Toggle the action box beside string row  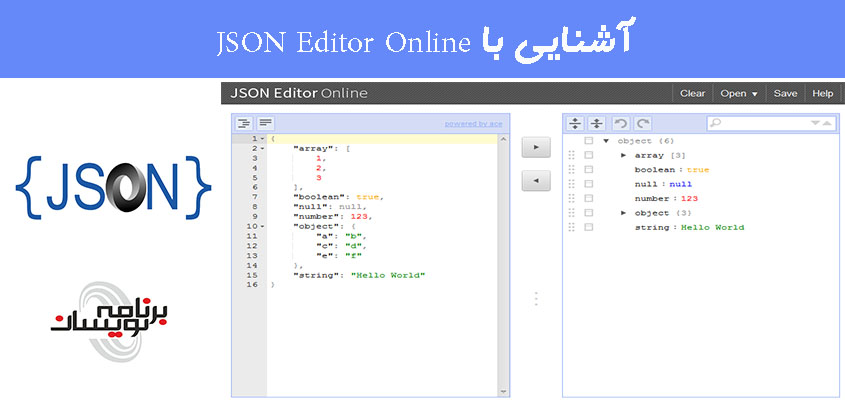click(589, 228)
